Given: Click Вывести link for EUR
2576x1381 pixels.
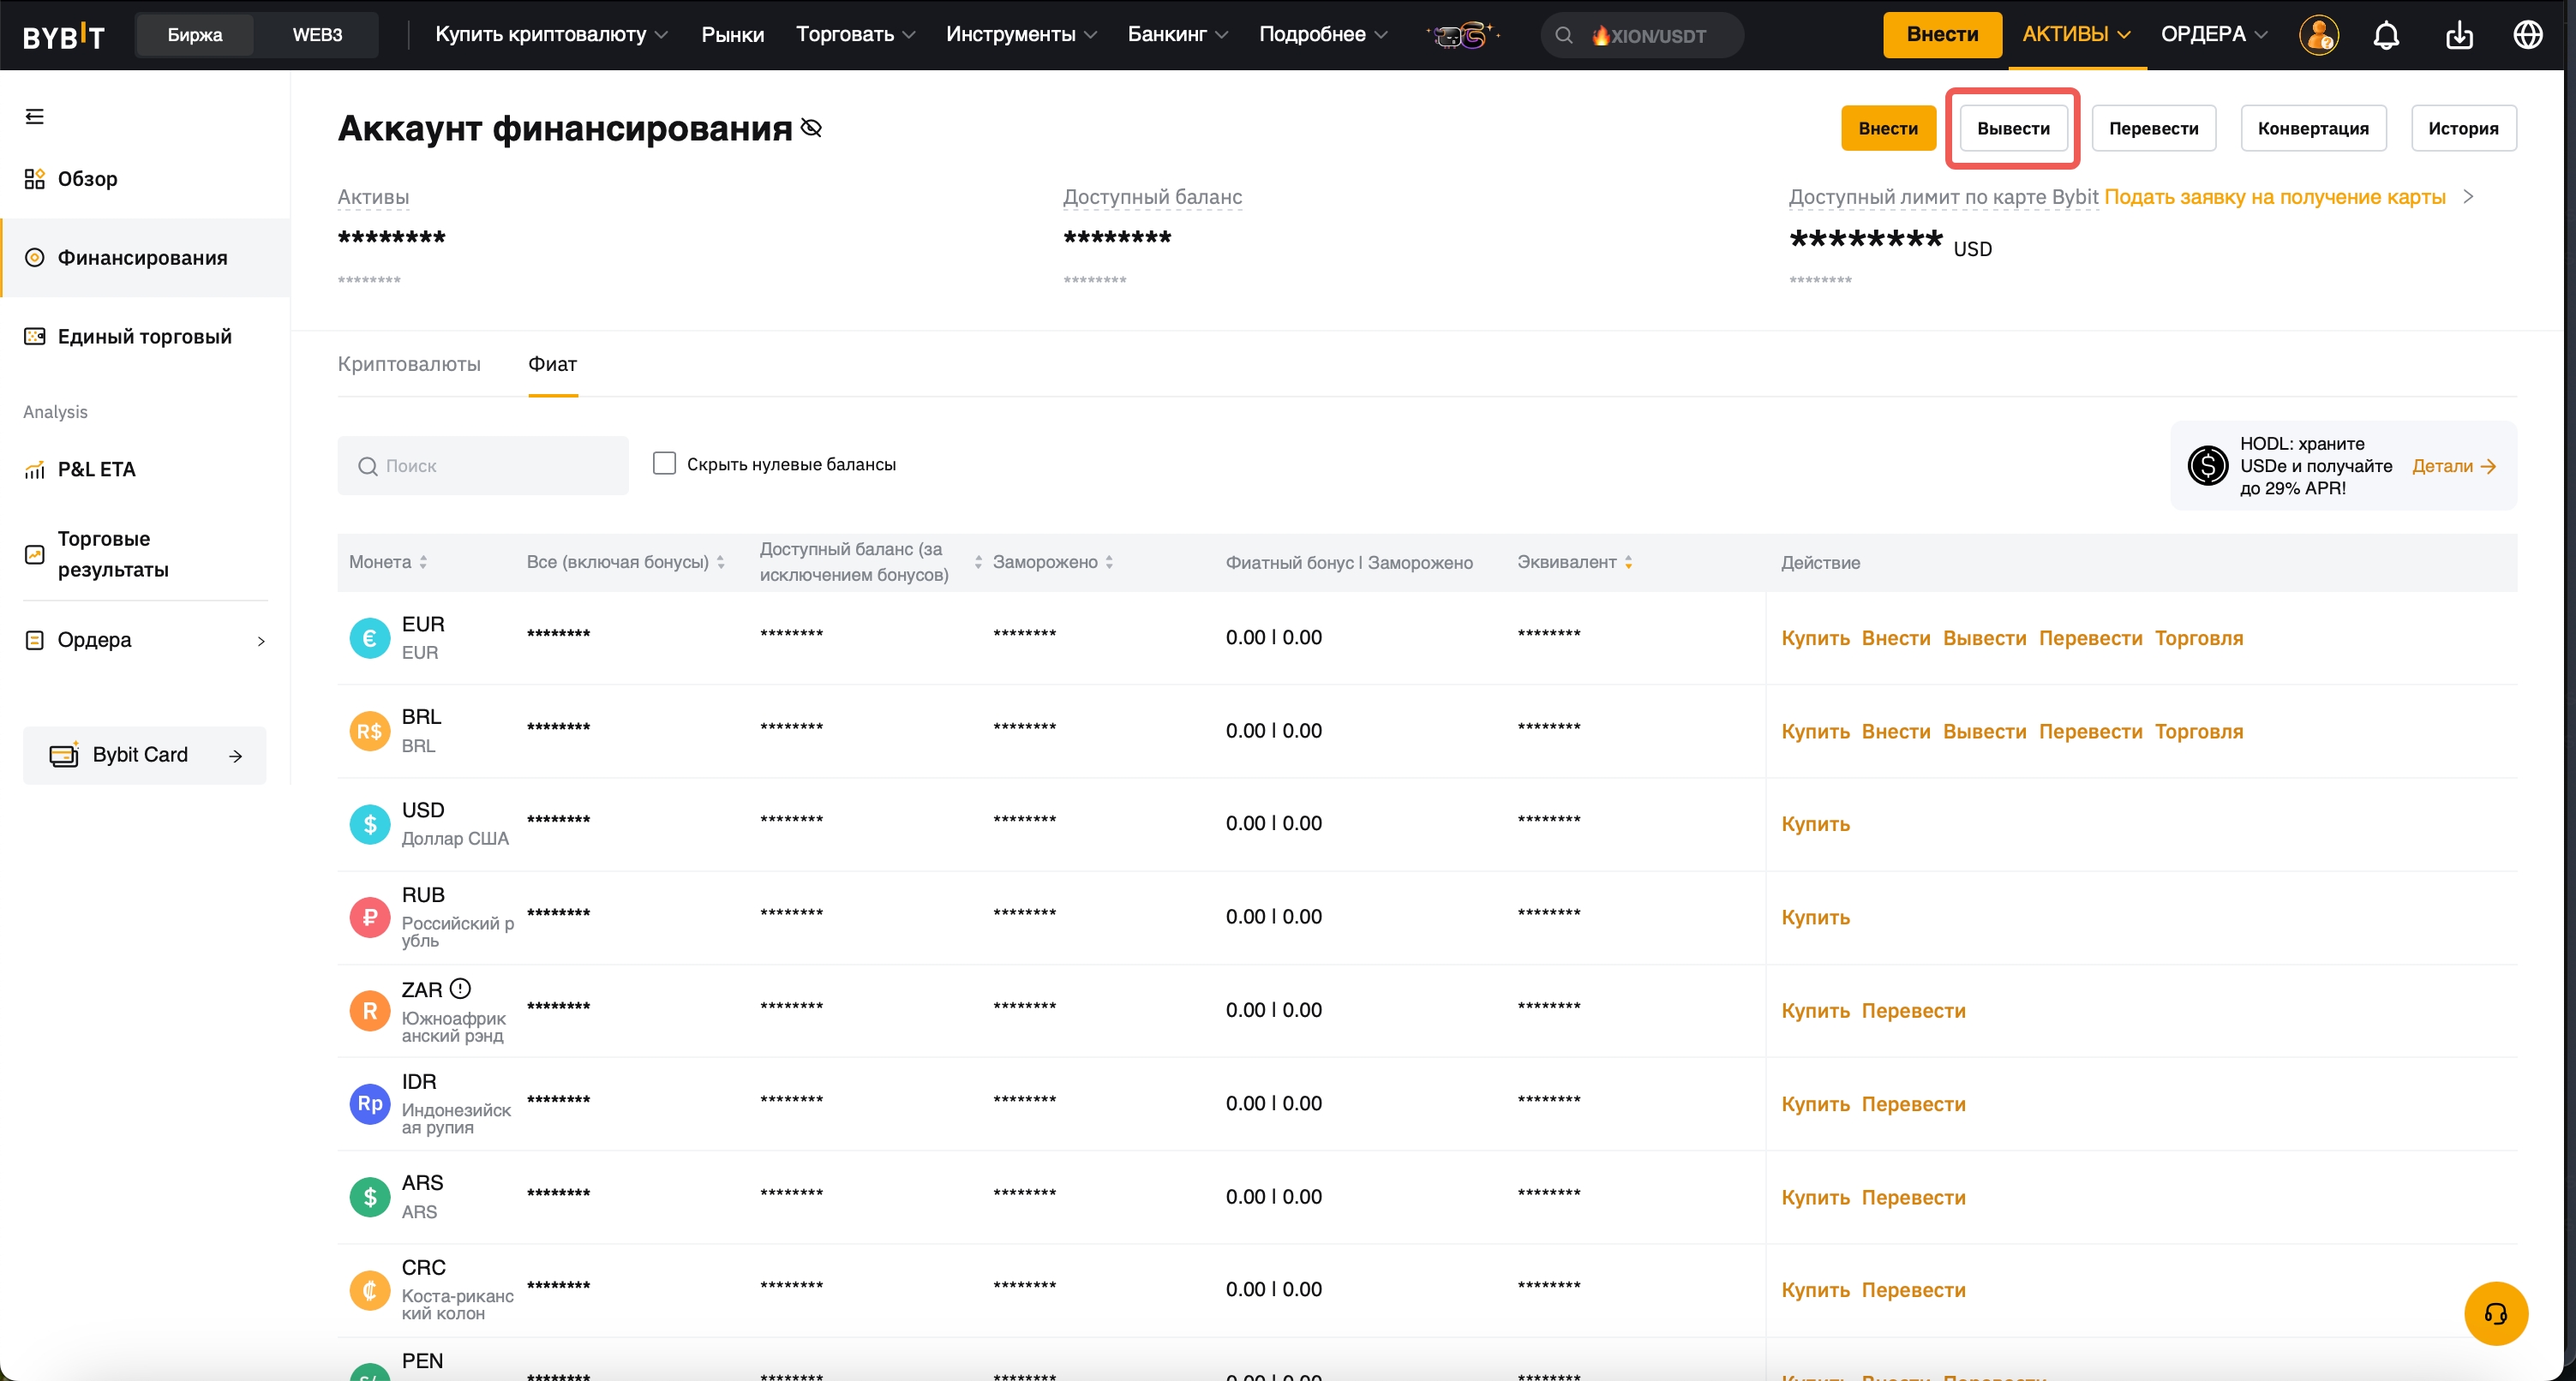Looking at the screenshot, I should click(x=1984, y=638).
